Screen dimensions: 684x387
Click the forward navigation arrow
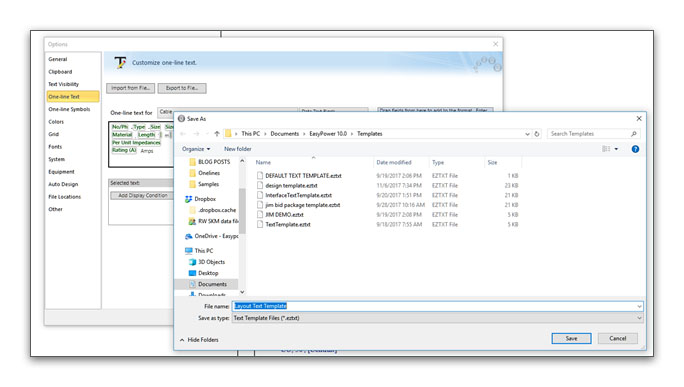[196, 134]
